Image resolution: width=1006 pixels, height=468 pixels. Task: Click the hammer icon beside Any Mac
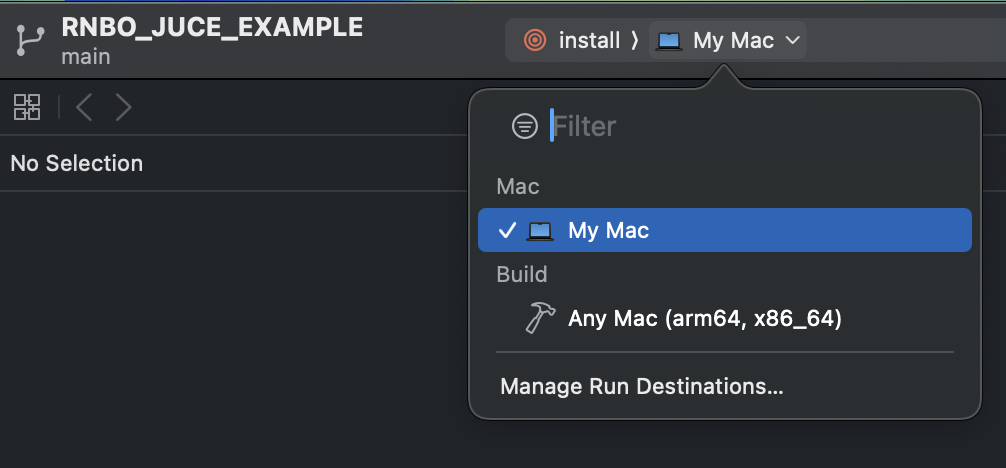coord(540,318)
